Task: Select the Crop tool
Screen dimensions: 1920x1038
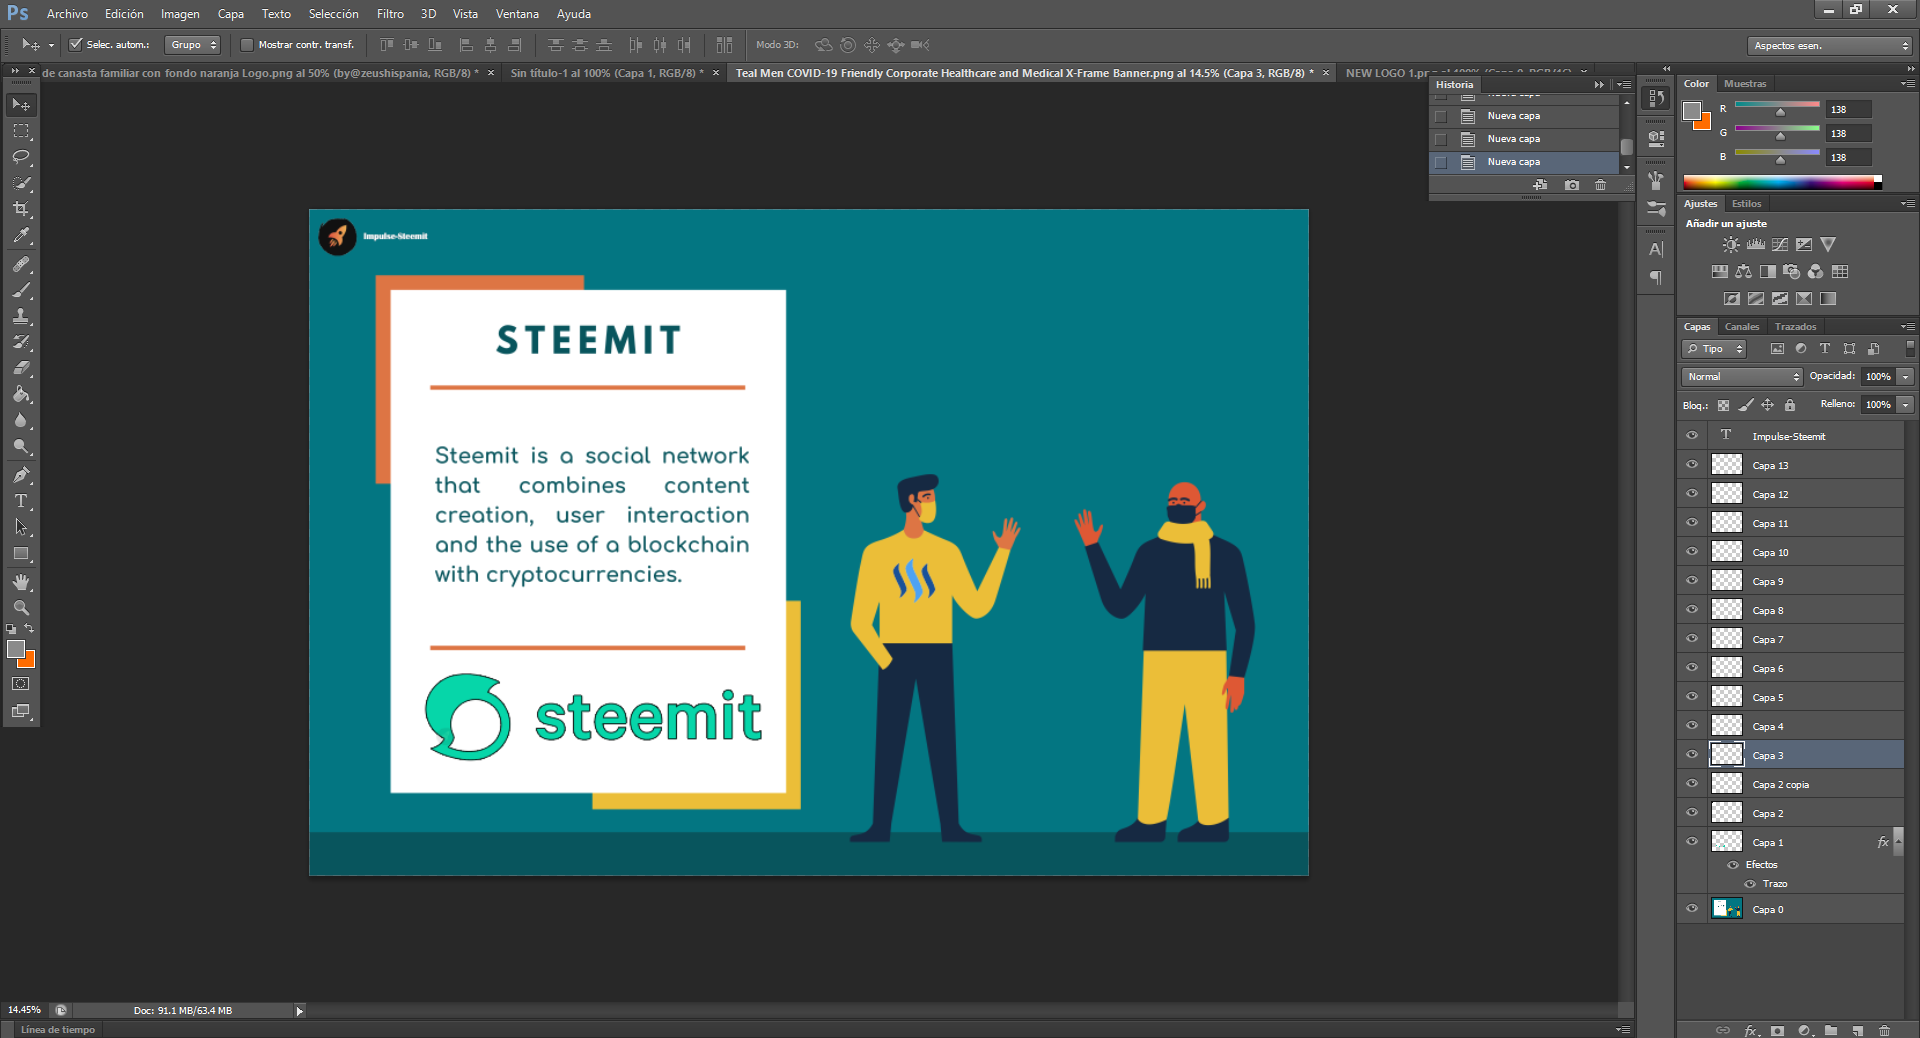Action: point(21,210)
